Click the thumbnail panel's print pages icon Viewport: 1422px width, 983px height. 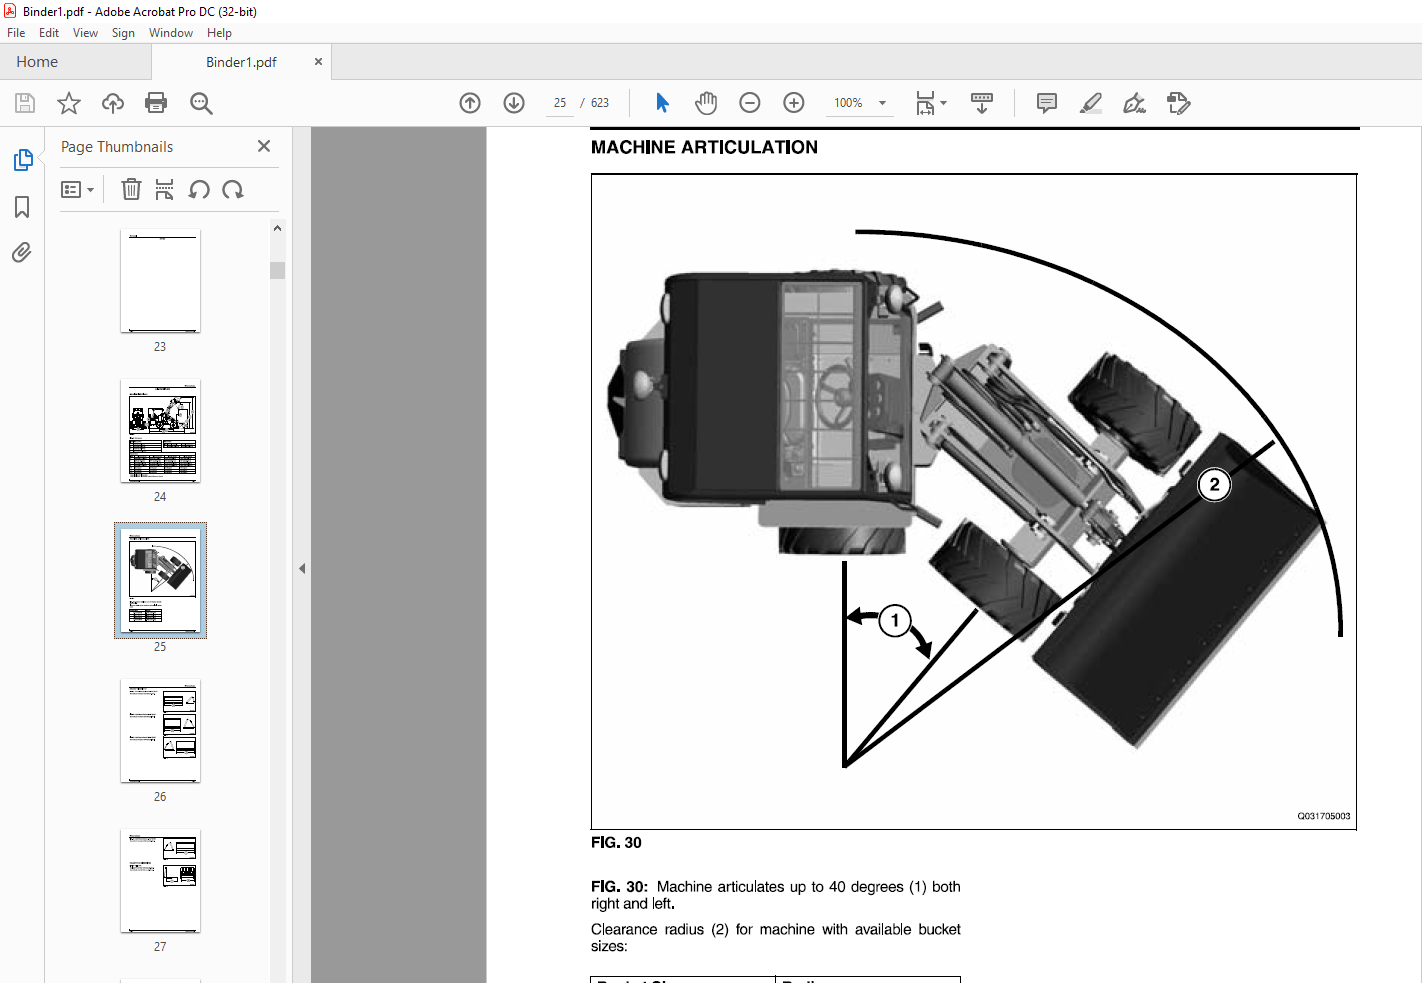click(x=165, y=189)
